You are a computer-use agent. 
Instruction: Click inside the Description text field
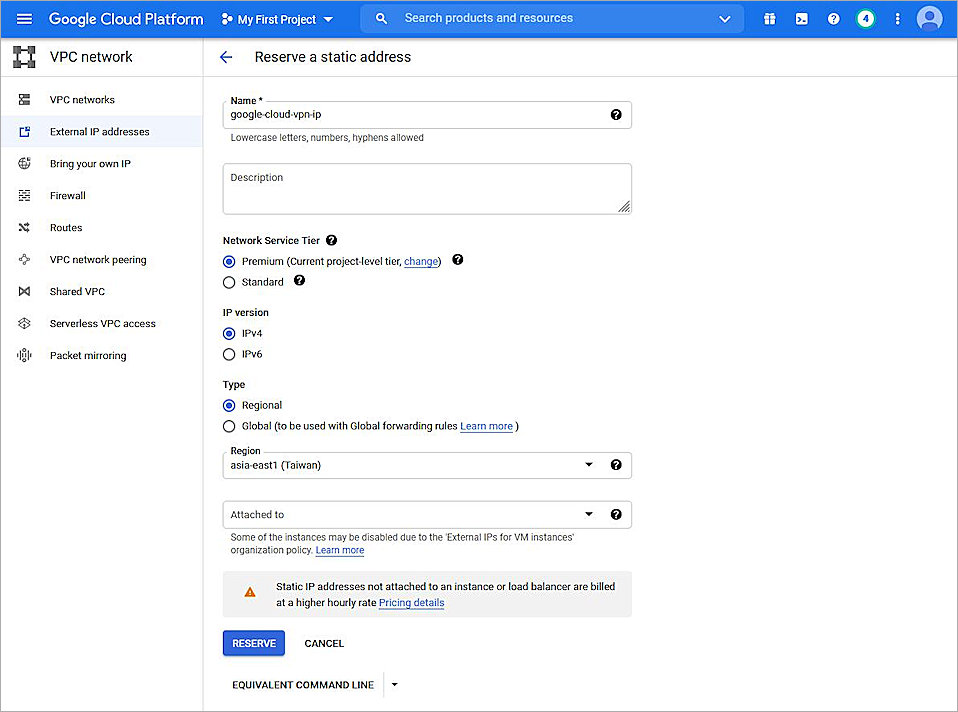click(427, 188)
